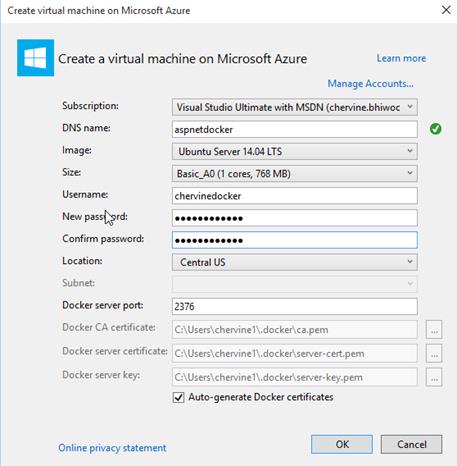Click the 'Docker server port:' label
The image size is (457, 466).
pyautogui.click(x=103, y=305)
